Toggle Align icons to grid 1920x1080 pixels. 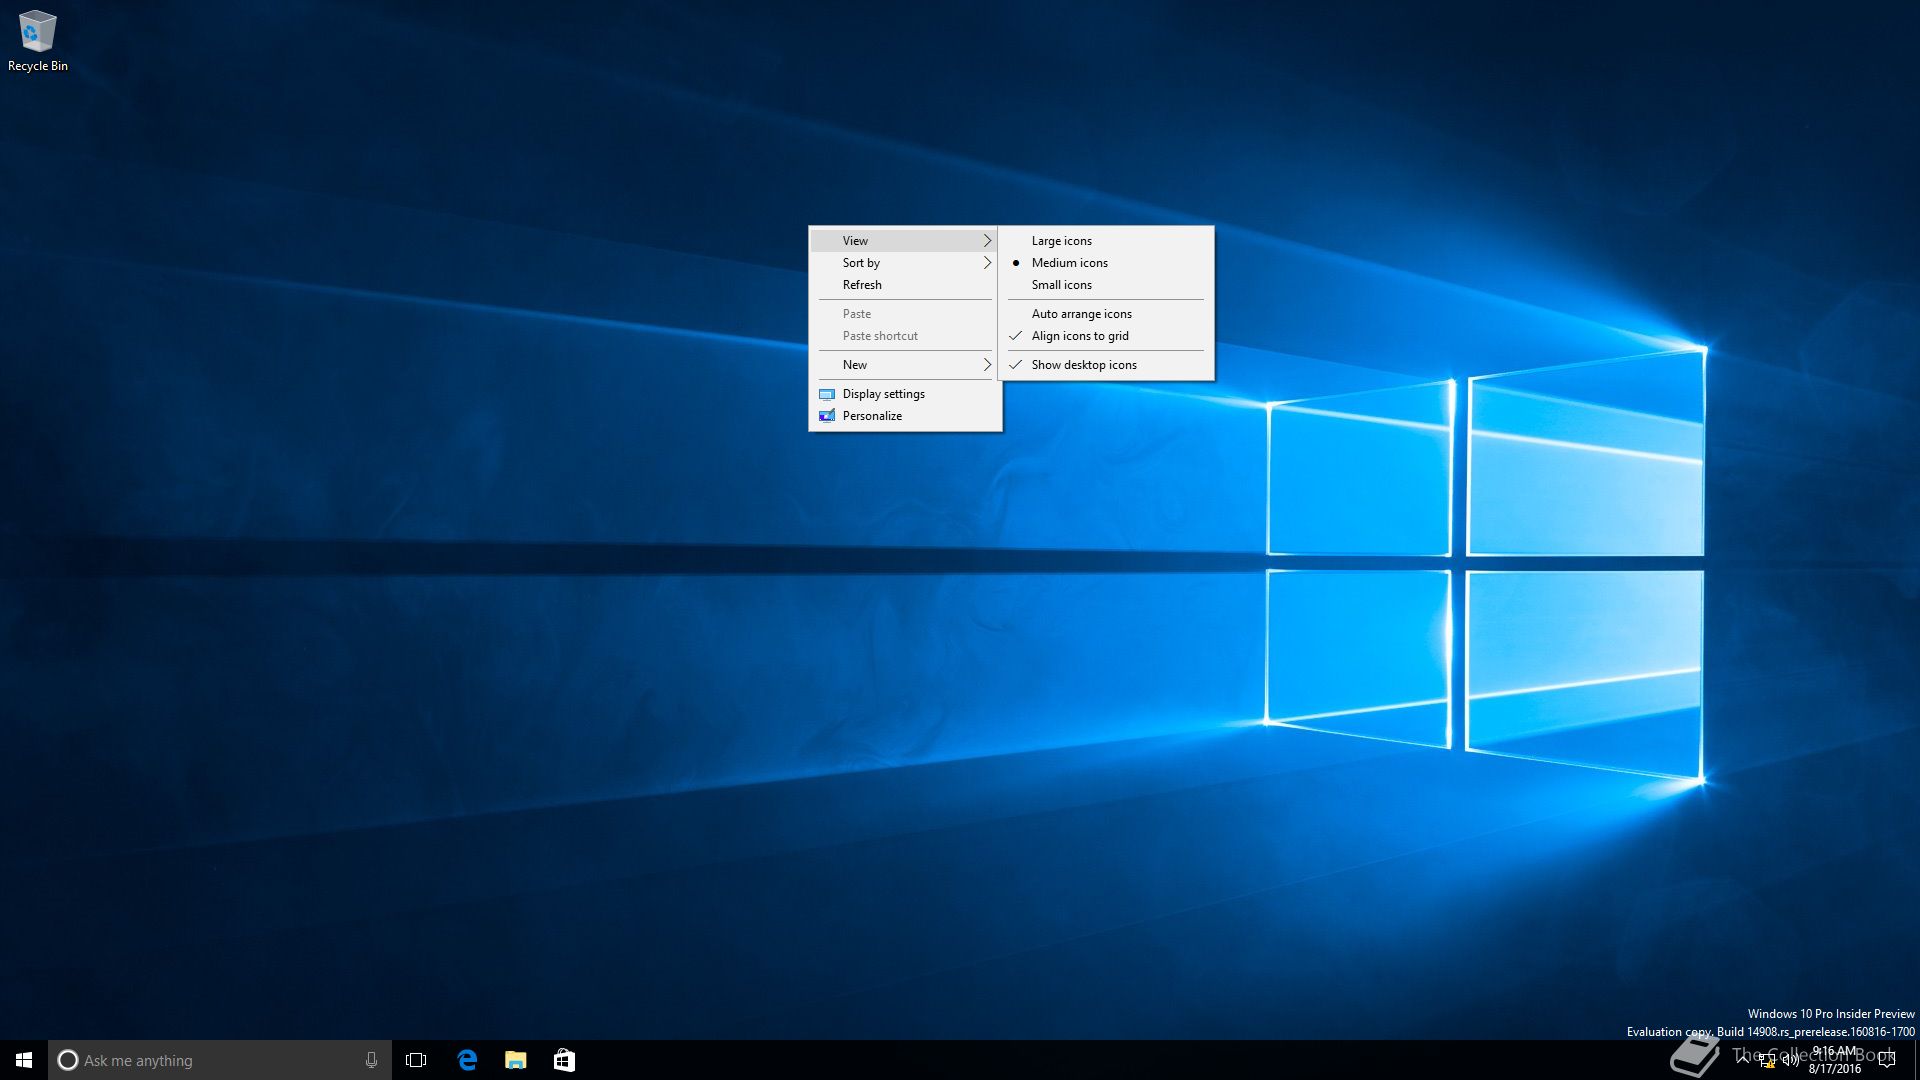pyautogui.click(x=1106, y=336)
